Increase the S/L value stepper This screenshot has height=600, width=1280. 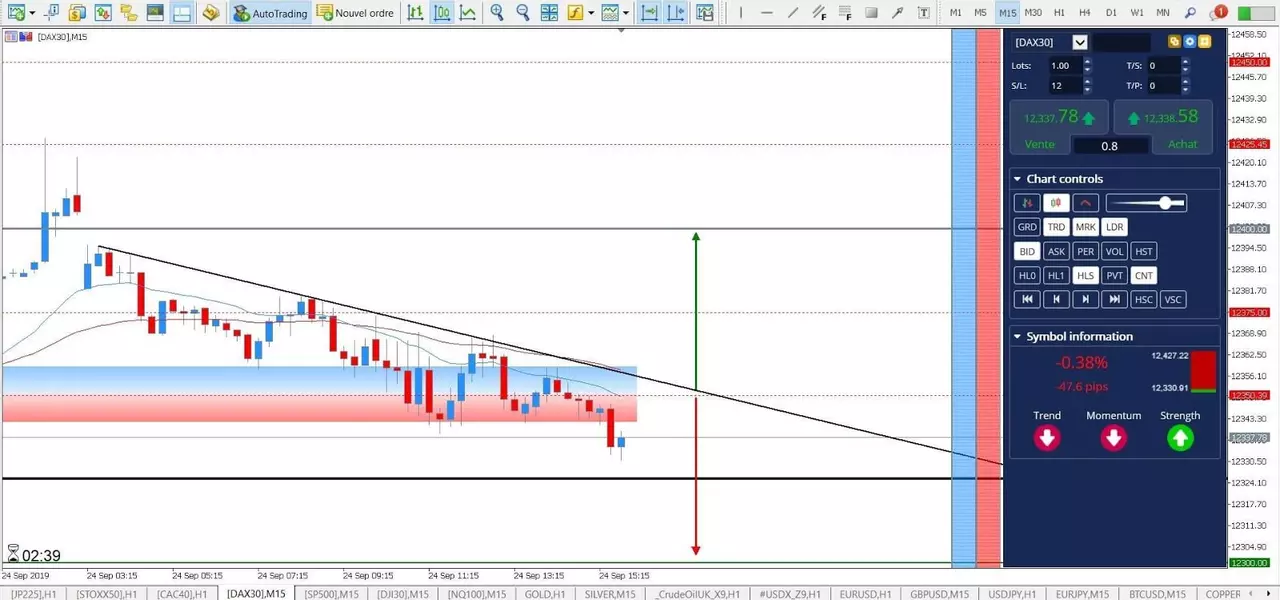[x=1087, y=82]
